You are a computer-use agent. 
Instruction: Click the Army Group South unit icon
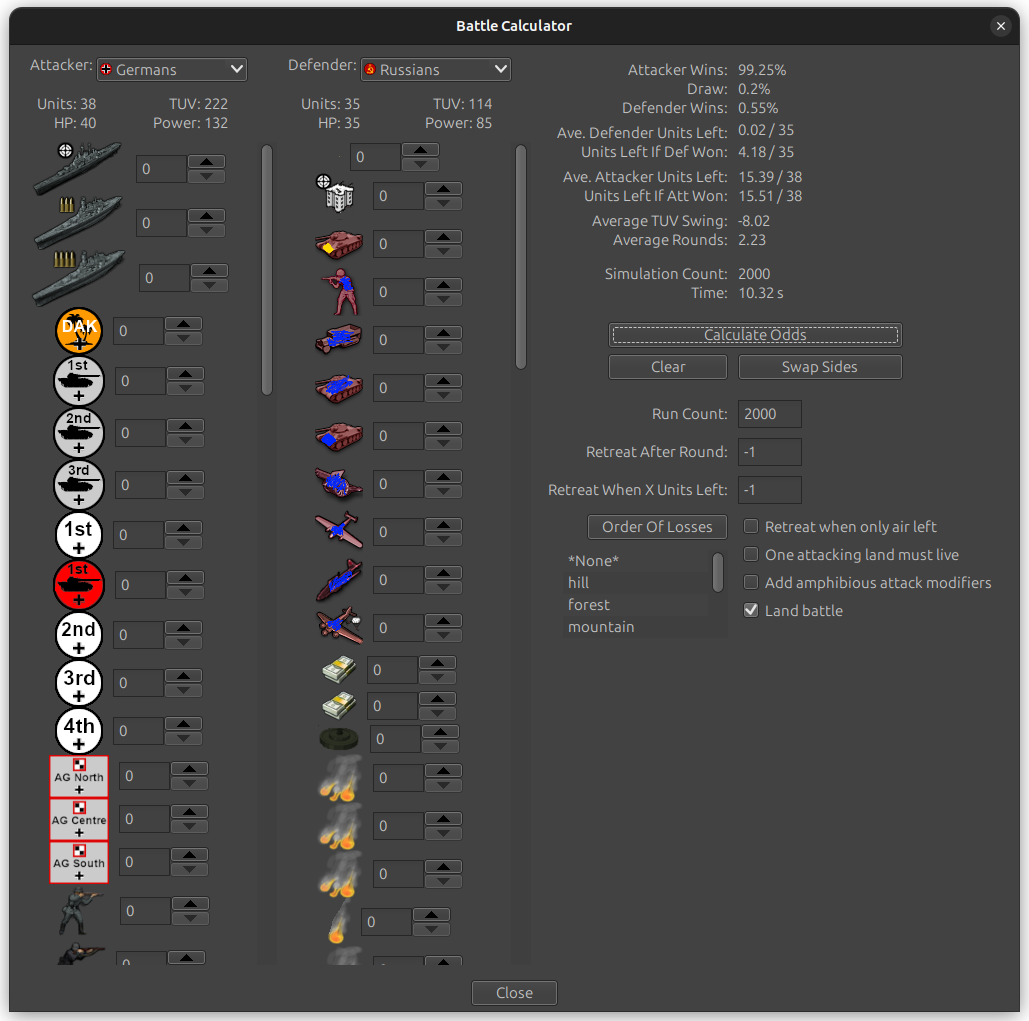point(78,862)
